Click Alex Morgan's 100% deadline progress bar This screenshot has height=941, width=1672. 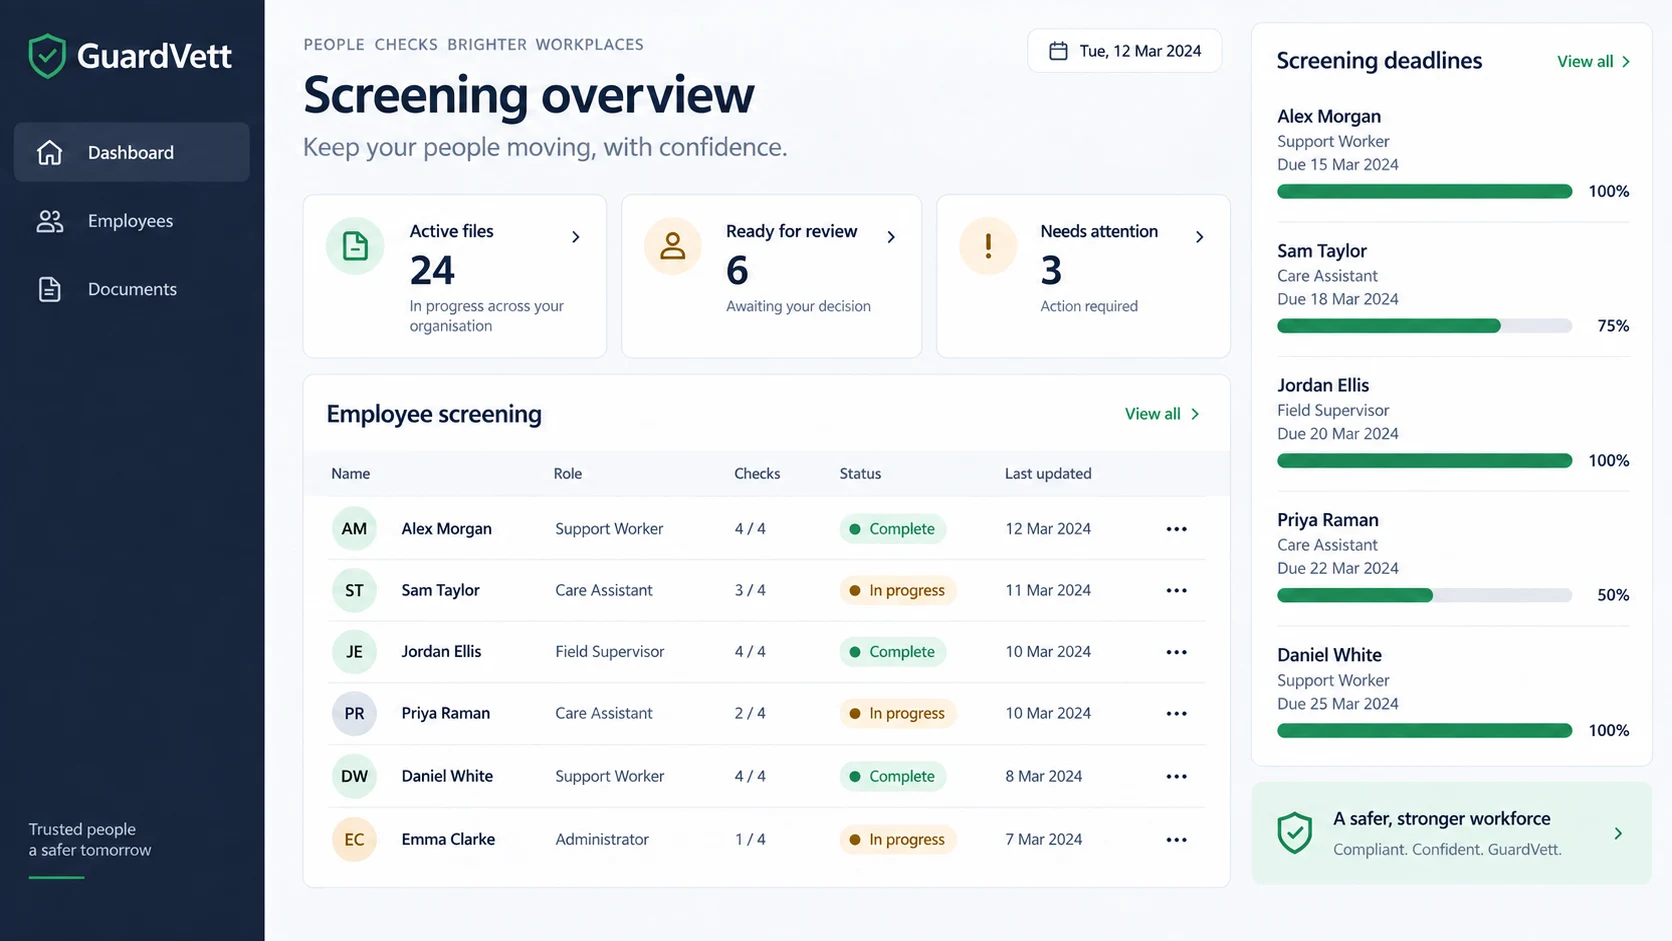tap(1424, 191)
